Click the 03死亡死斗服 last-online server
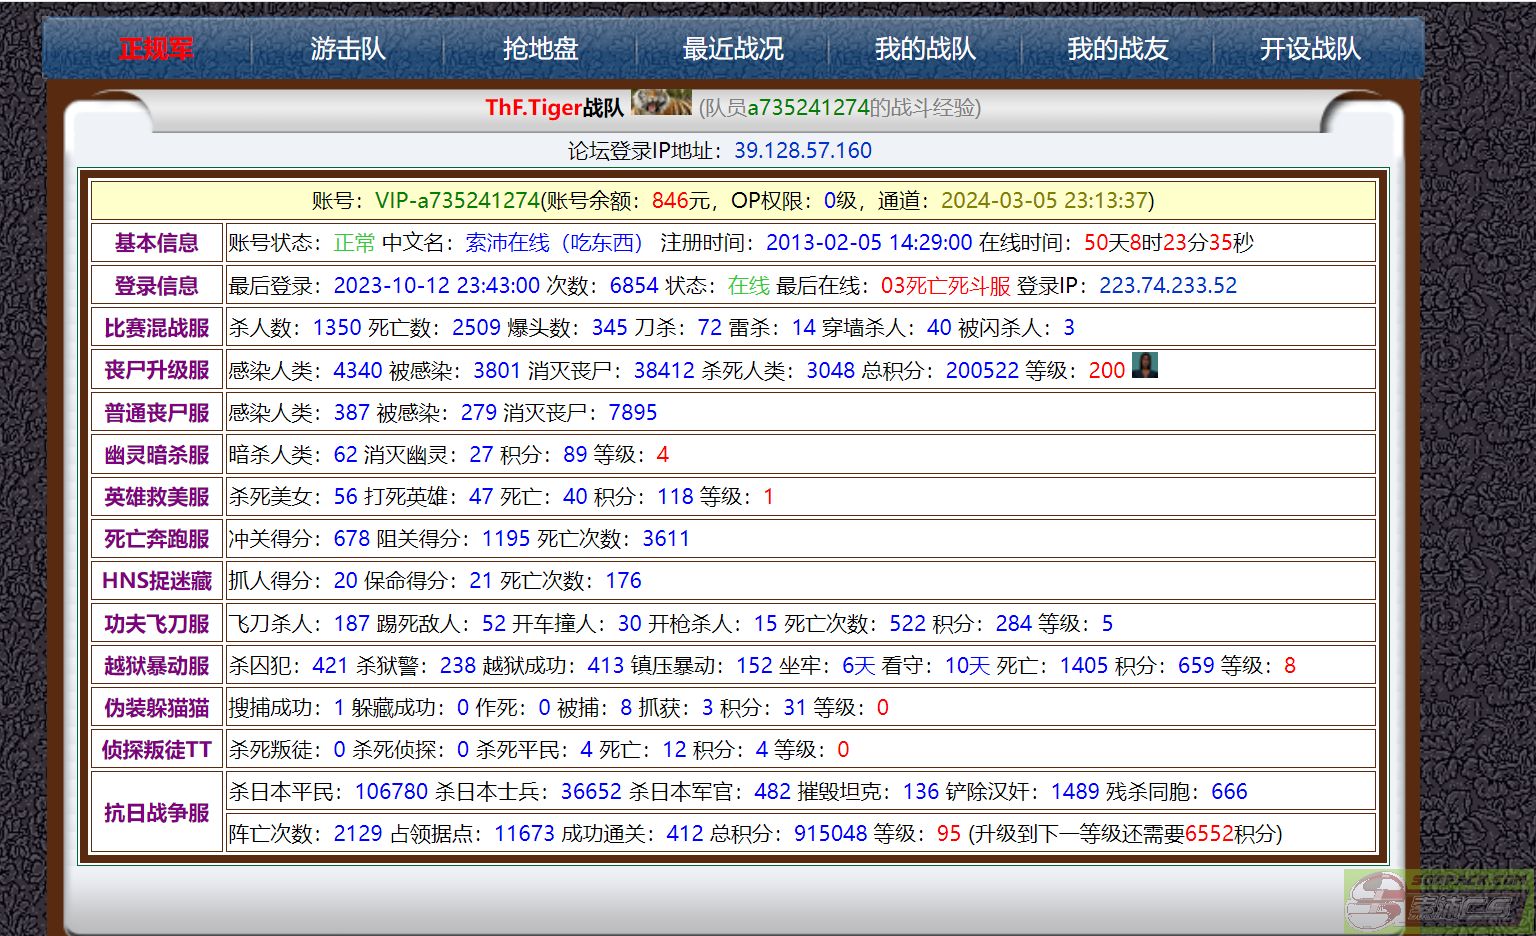The height and width of the screenshot is (936, 1536). (946, 286)
